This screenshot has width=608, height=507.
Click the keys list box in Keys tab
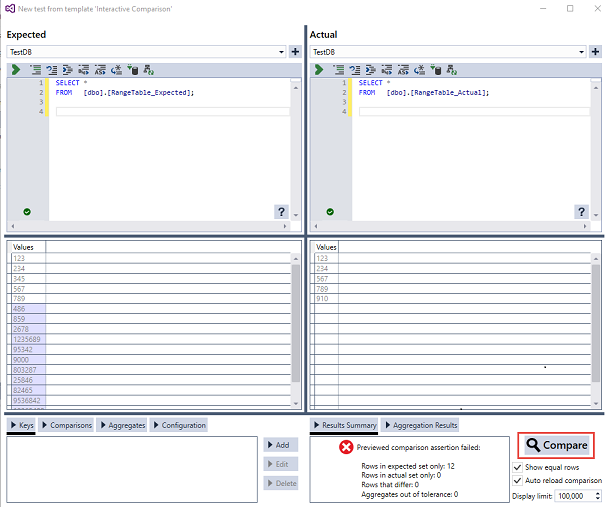tap(132, 469)
